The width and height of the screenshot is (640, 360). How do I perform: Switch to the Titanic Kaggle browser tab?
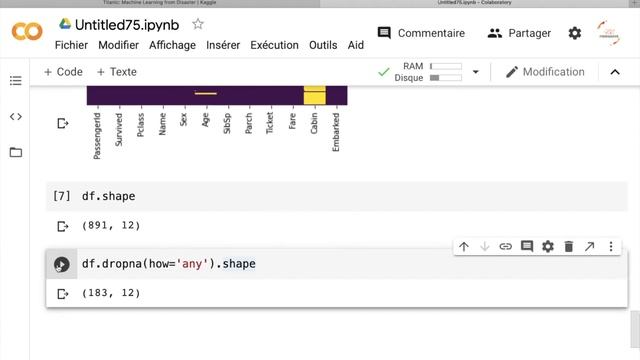point(160,3)
